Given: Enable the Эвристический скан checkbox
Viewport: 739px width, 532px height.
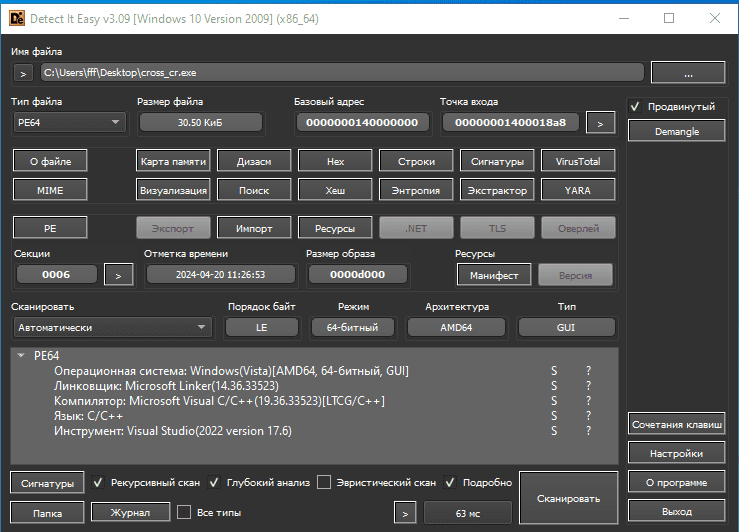Looking at the screenshot, I should [x=324, y=483].
